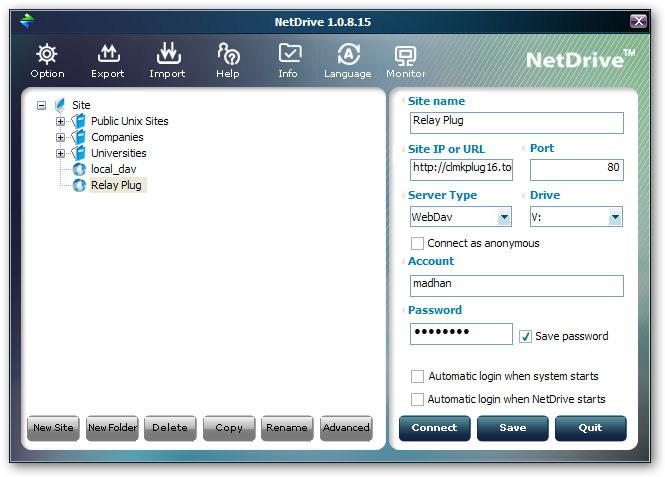This screenshot has width=665, height=477.
Task: Open the Info toolbar icon
Action: click(x=288, y=60)
